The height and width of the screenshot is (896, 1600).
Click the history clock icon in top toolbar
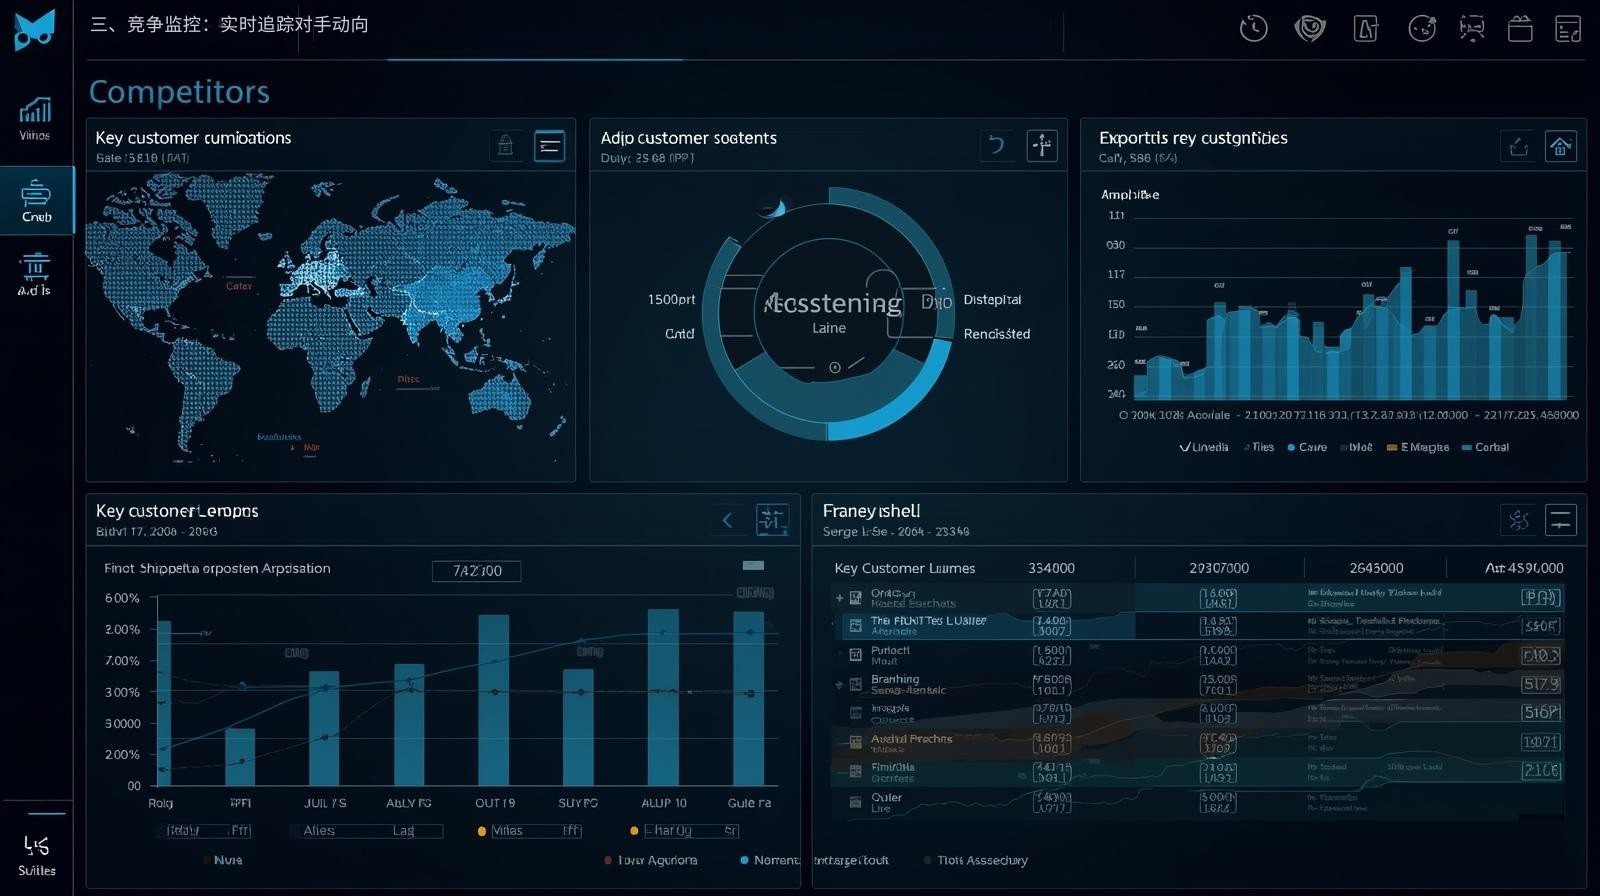[x=1253, y=29]
